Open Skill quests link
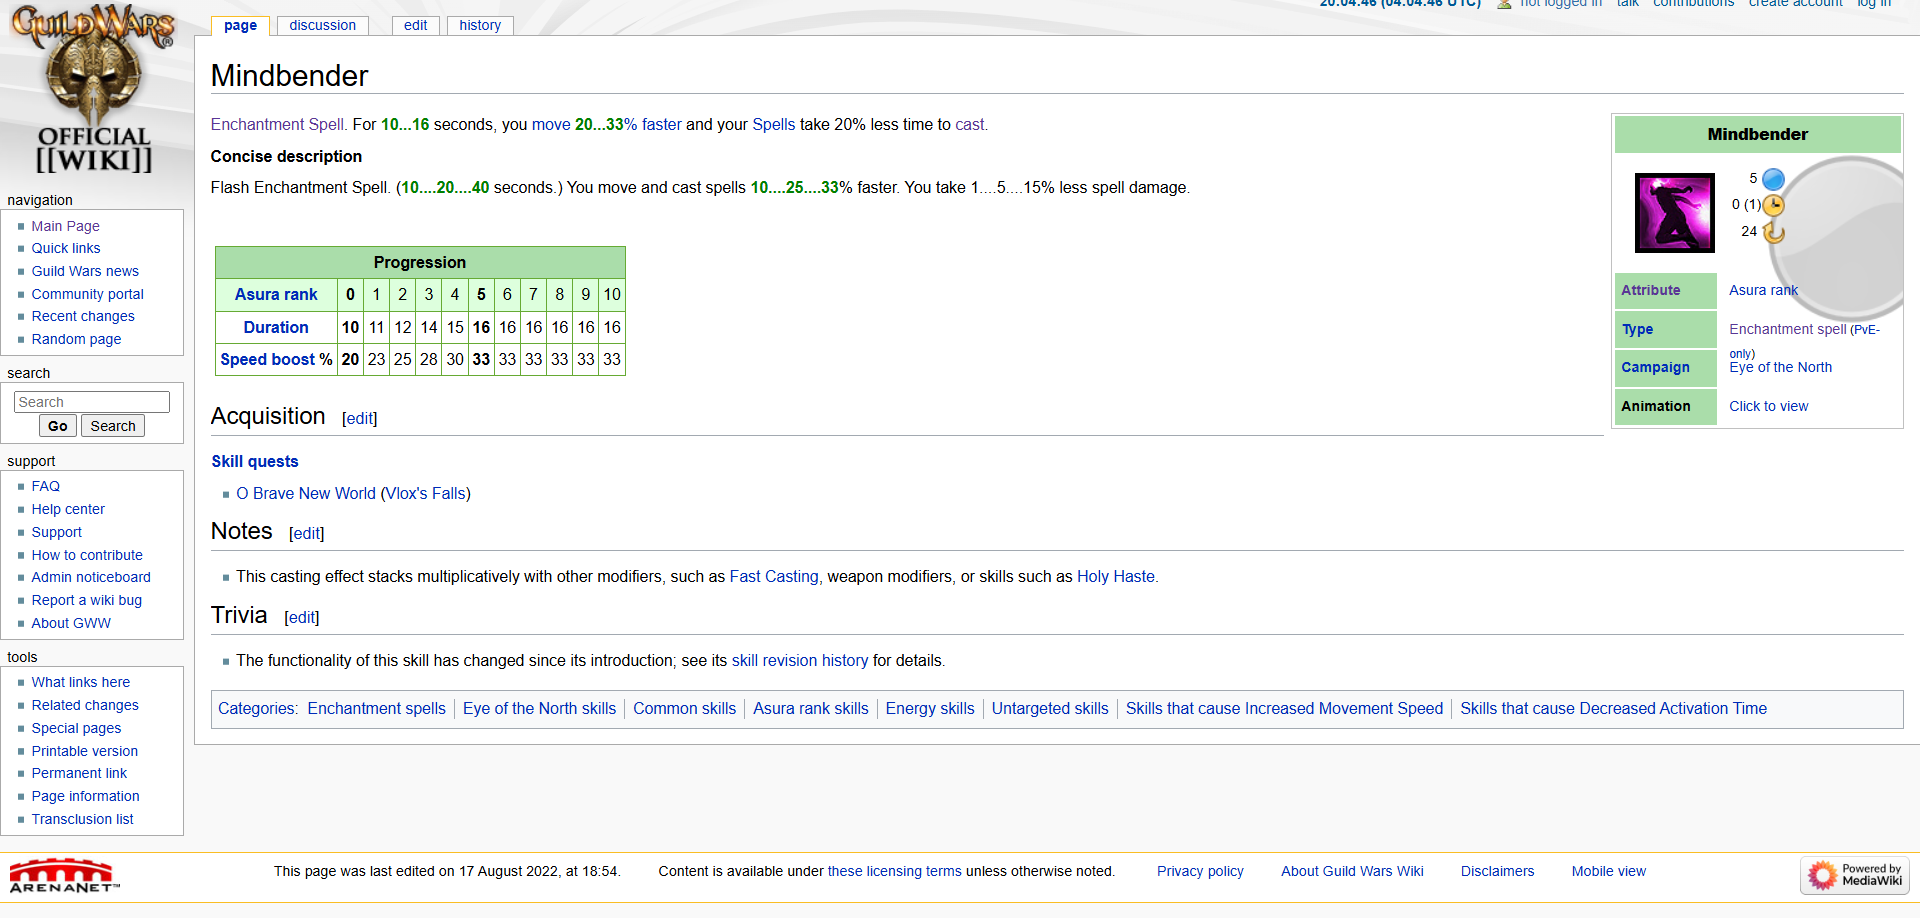This screenshot has width=1920, height=918. (x=255, y=461)
